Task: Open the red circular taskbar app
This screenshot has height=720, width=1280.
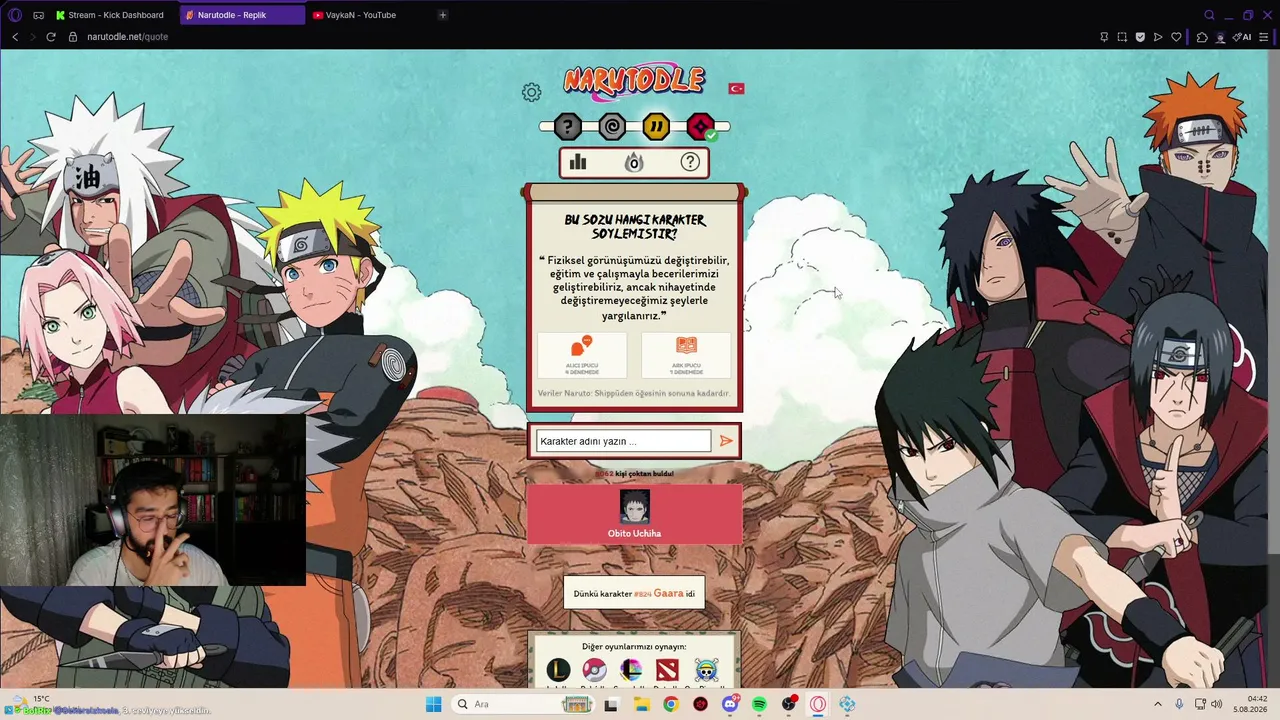Action: click(x=700, y=704)
